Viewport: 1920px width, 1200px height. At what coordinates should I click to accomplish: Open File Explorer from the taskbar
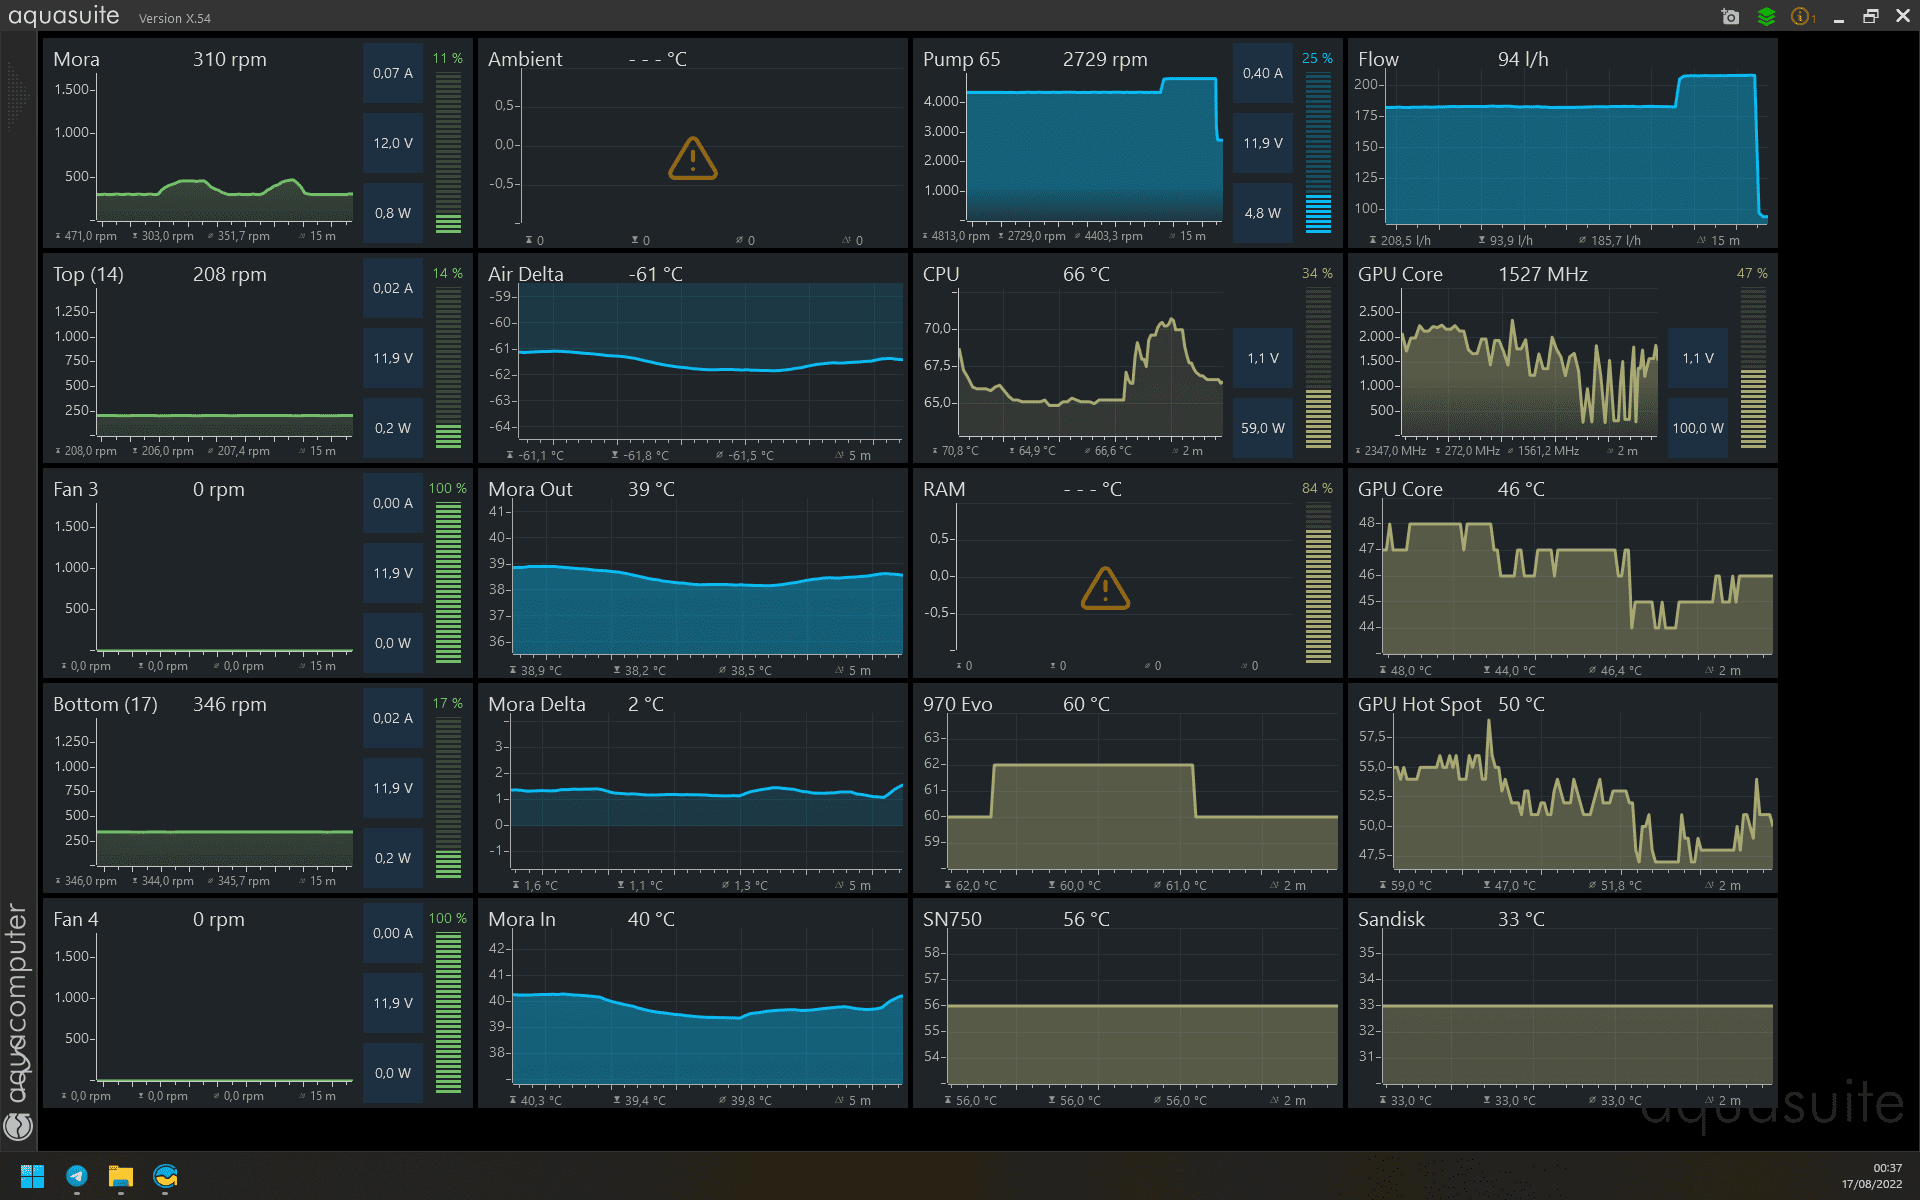121,1176
